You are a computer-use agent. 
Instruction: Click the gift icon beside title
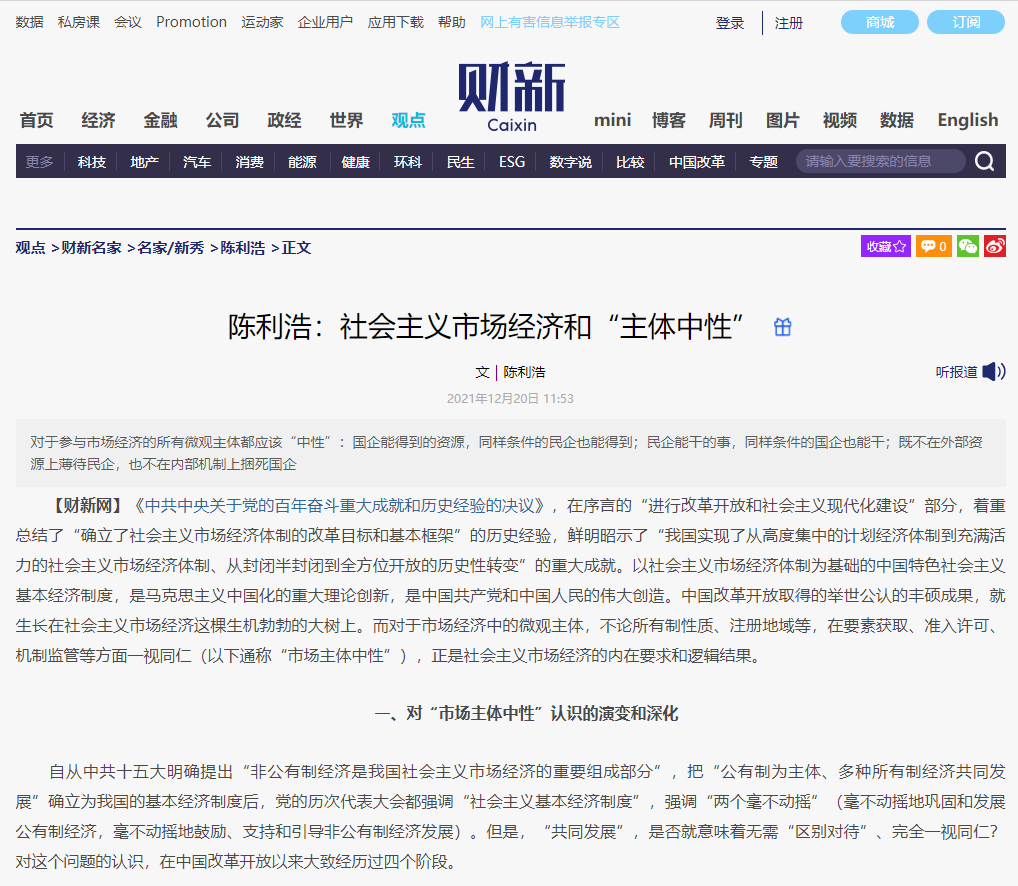coord(782,327)
